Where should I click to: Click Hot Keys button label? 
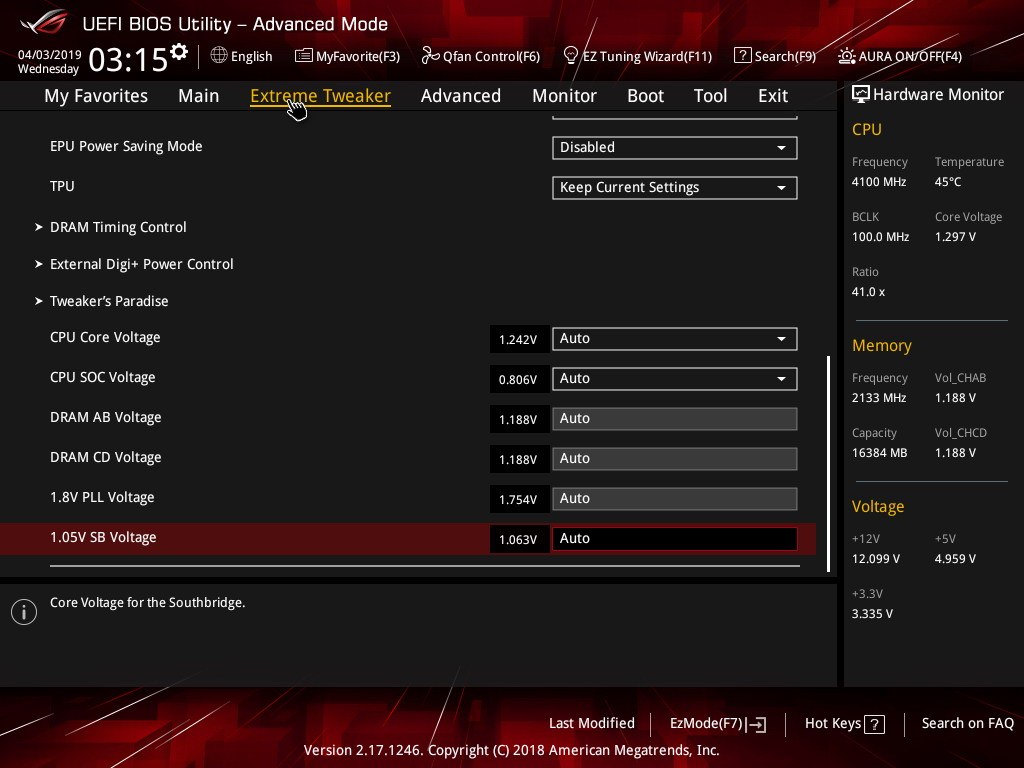point(833,724)
